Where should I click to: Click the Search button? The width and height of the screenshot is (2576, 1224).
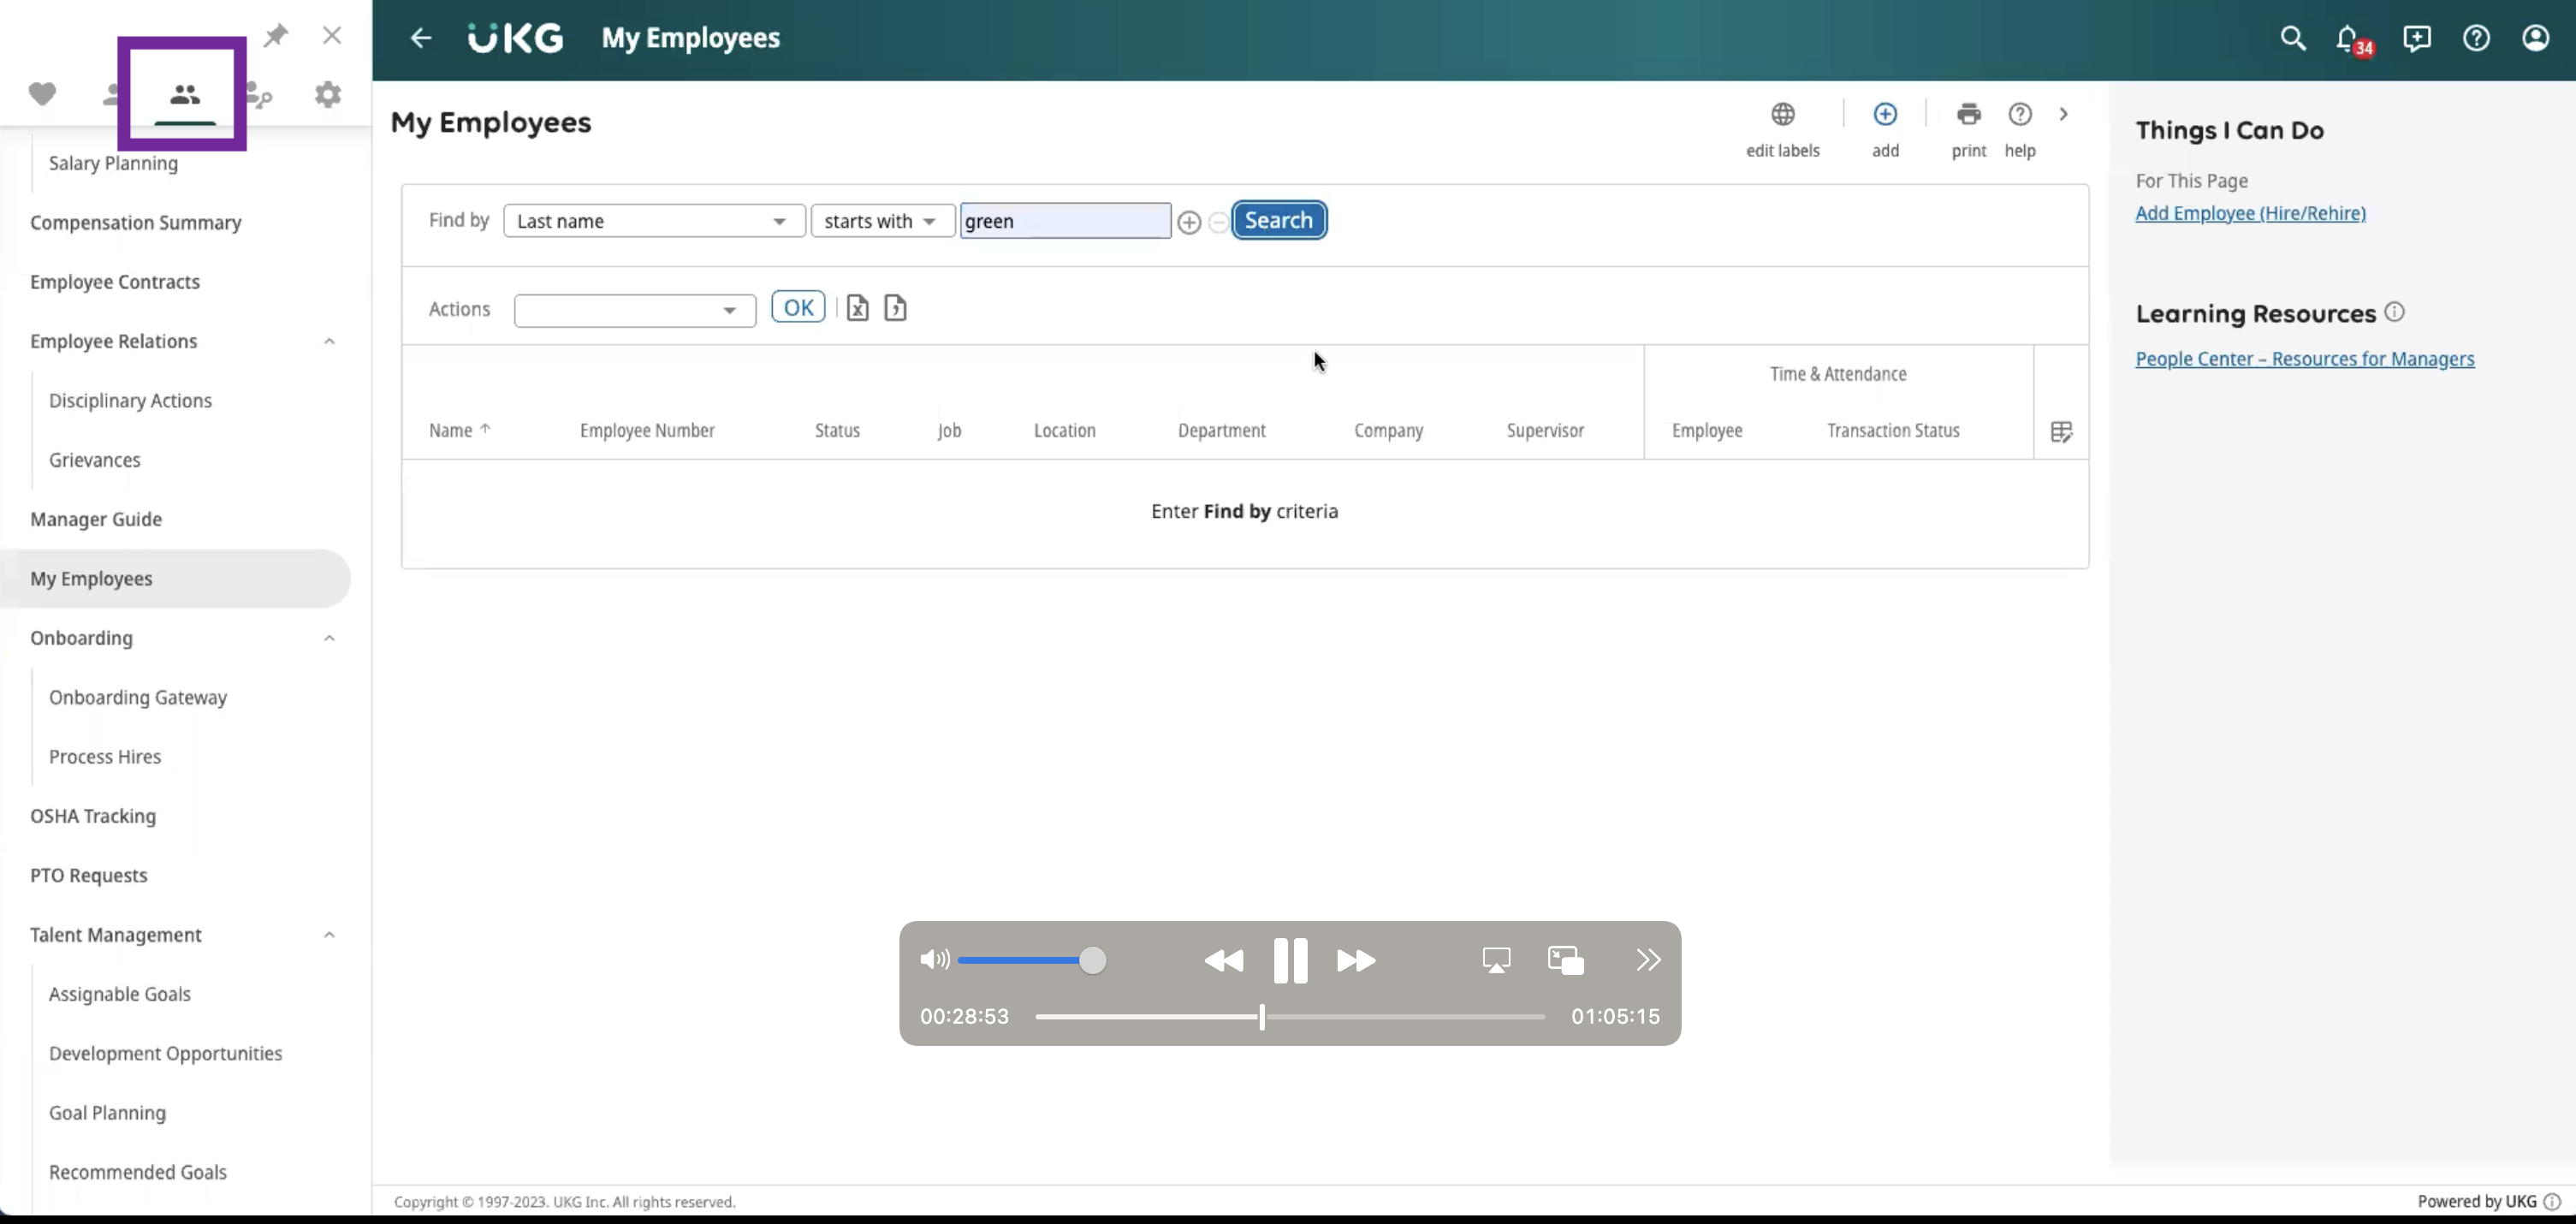[1279, 220]
